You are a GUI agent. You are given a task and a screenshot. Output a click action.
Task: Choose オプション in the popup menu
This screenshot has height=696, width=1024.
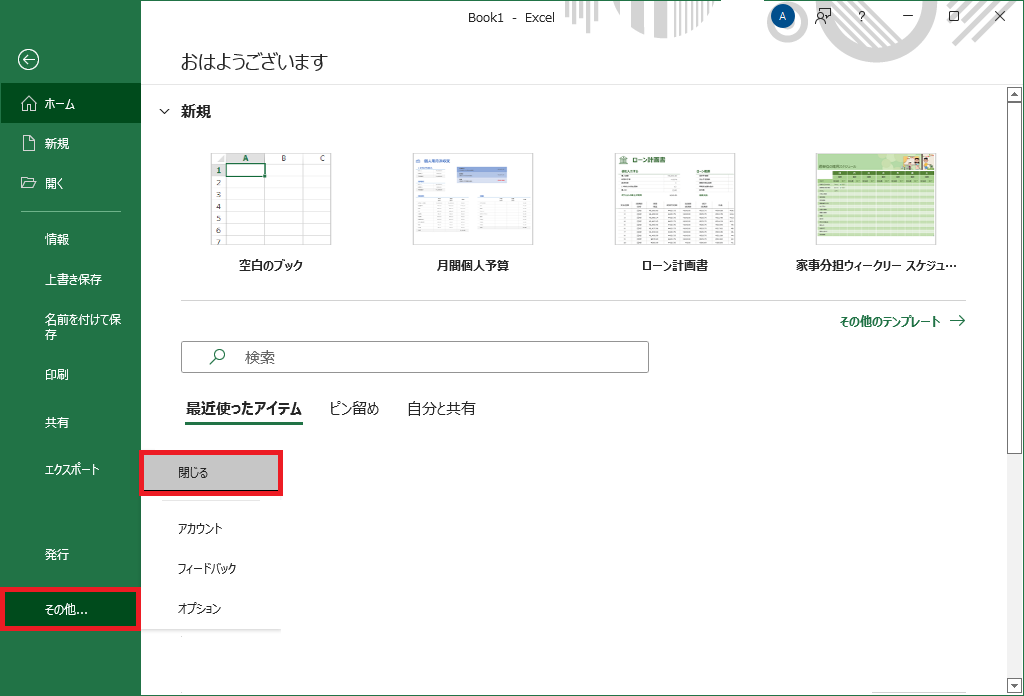[199, 608]
